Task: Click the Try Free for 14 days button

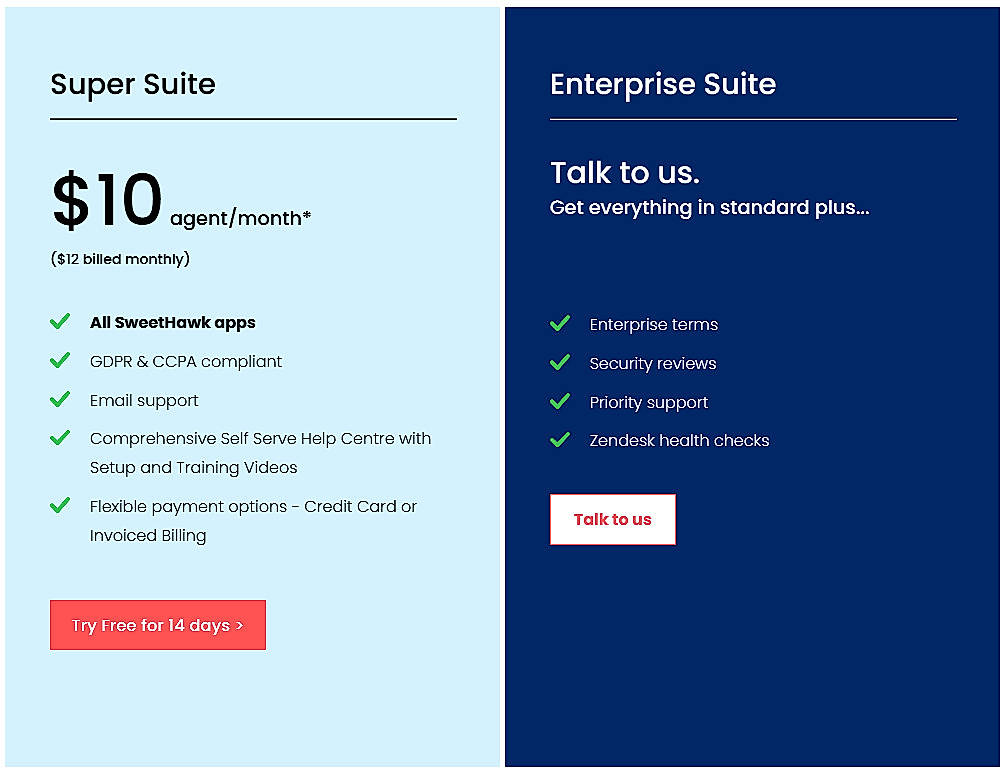Action: [x=157, y=624]
